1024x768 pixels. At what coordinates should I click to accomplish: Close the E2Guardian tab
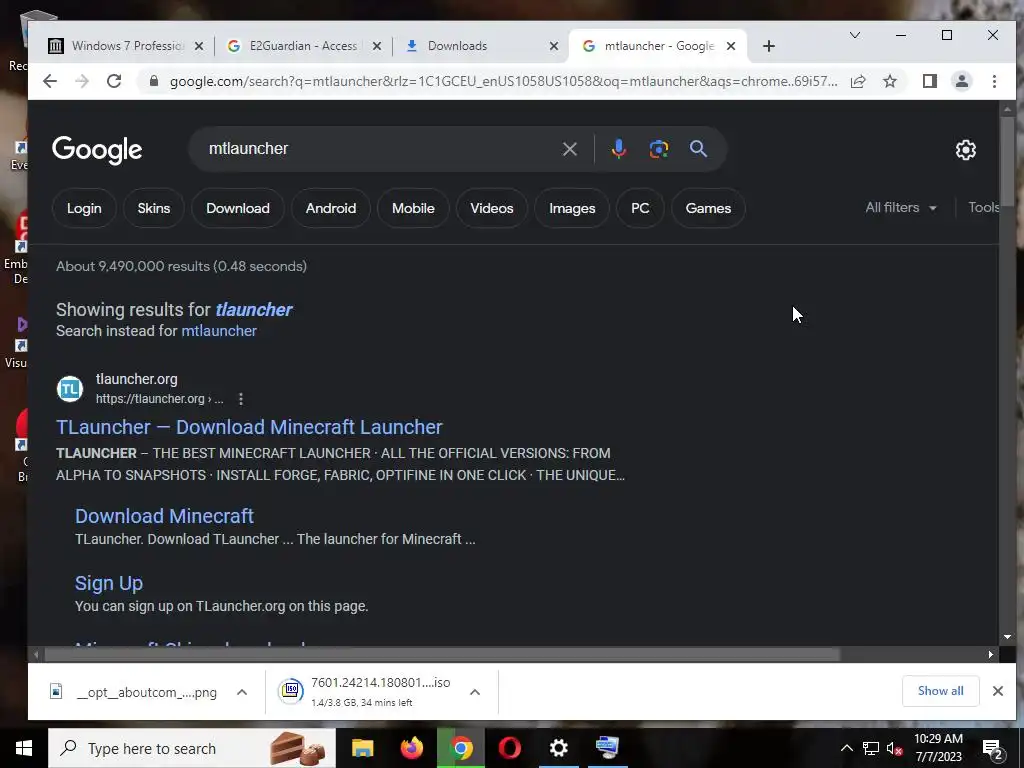[377, 46]
